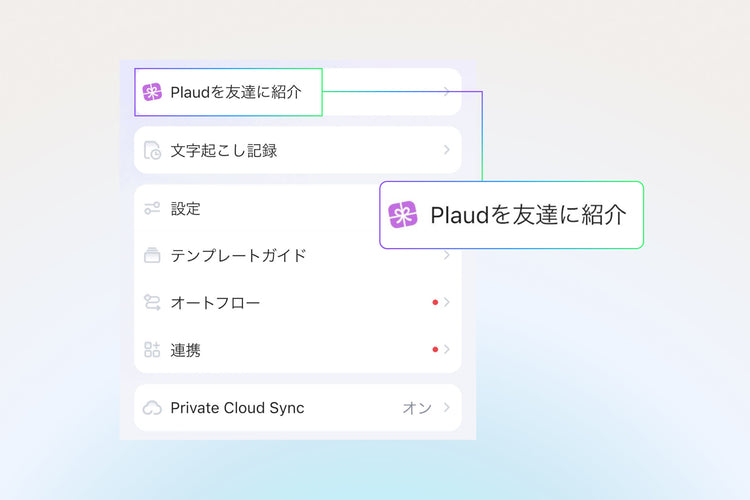Open Private Cloud Sync via its chevron
The width and height of the screenshot is (750, 500).
point(447,408)
